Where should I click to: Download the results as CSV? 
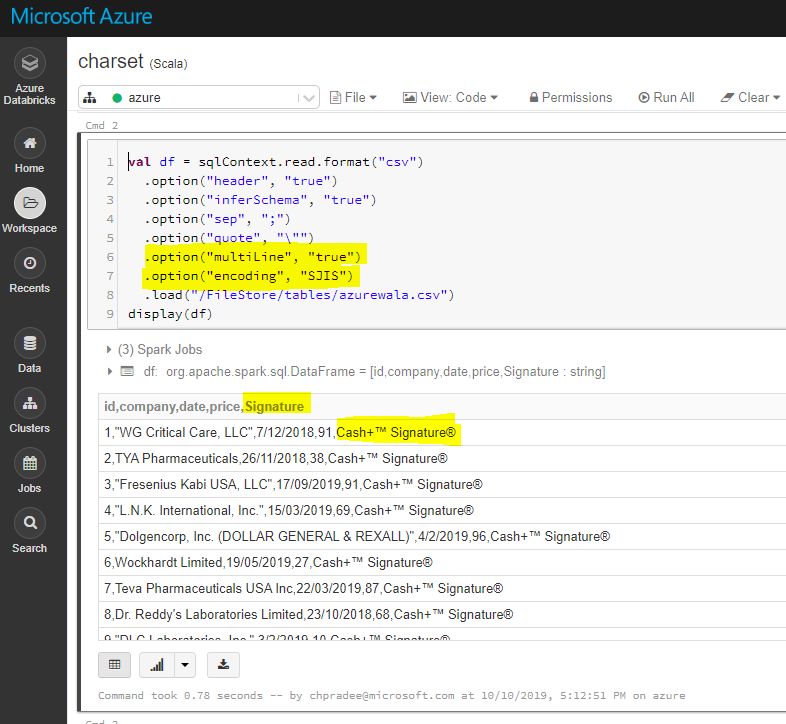click(223, 665)
